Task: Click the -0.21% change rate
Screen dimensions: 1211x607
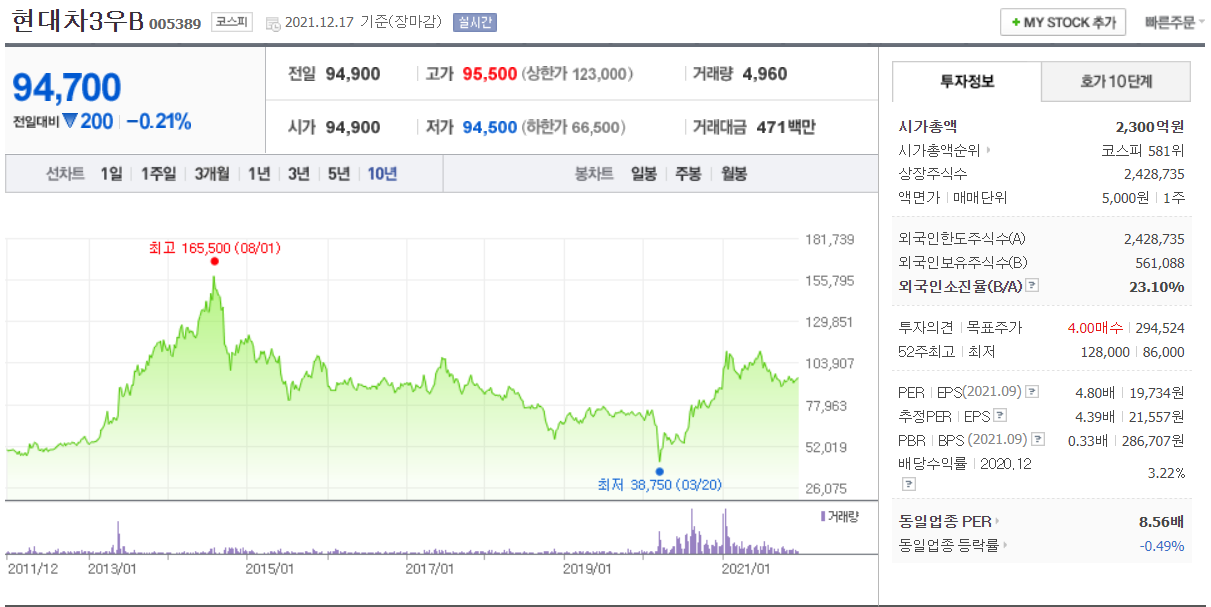Action: (159, 122)
